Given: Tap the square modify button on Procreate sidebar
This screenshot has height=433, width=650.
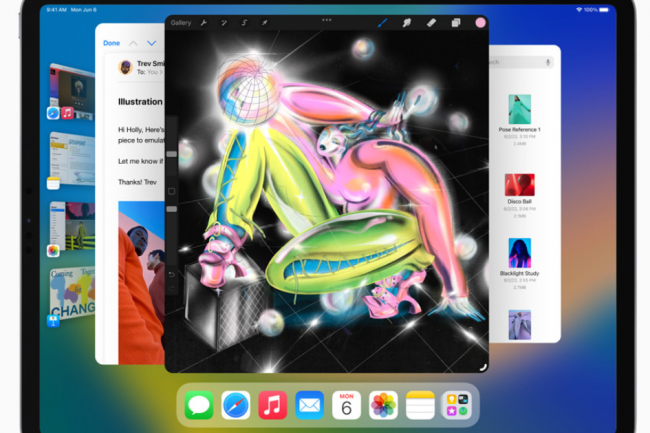Looking at the screenshot, I should [x=172, y=191].
